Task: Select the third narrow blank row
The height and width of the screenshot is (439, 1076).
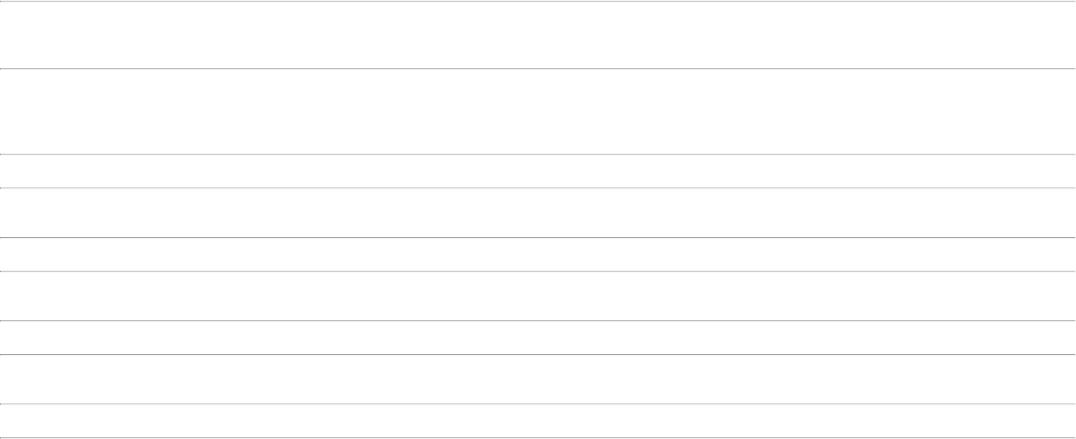Action: [538, 337]
